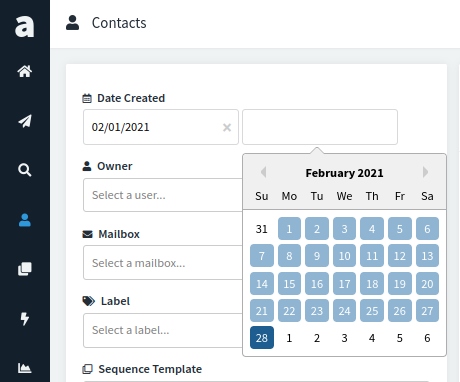
Task: Select January 31 in the calendar
Action: (262, 229)
